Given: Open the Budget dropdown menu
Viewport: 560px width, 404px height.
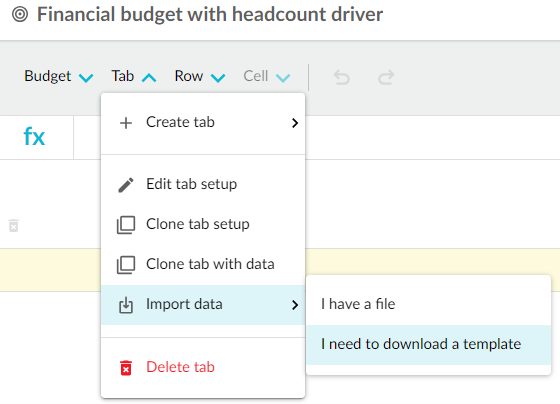Looking at the screenshot, I should [59, 76].
